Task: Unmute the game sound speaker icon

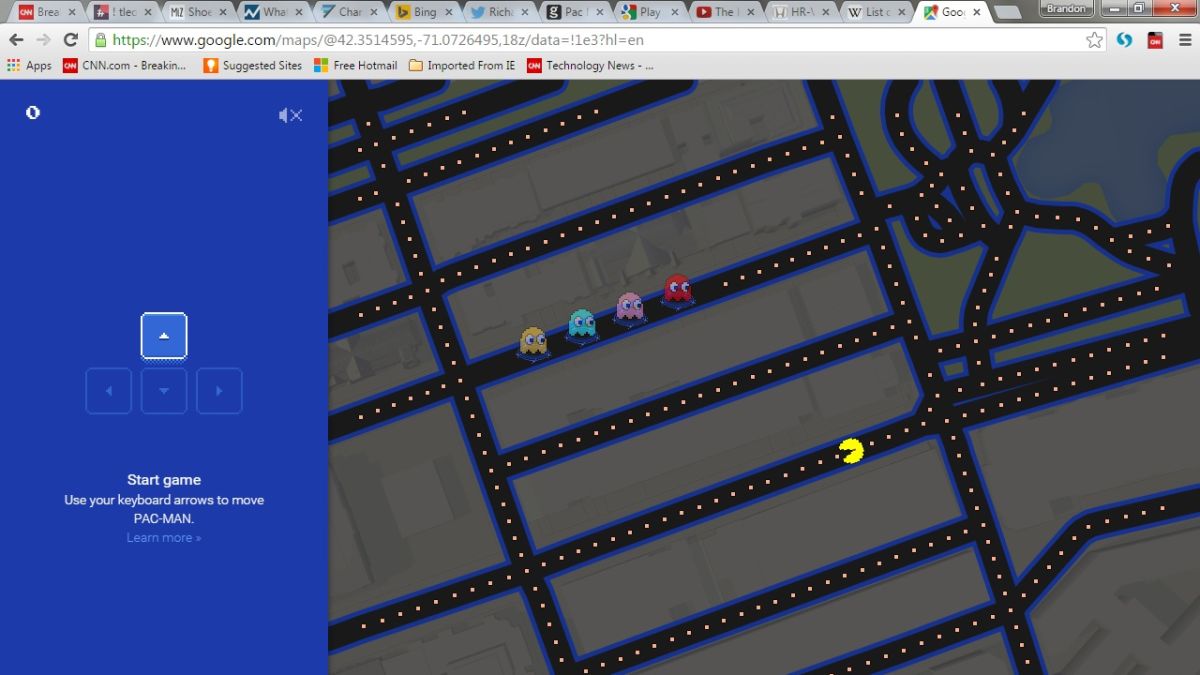Action: coord(290,115)
